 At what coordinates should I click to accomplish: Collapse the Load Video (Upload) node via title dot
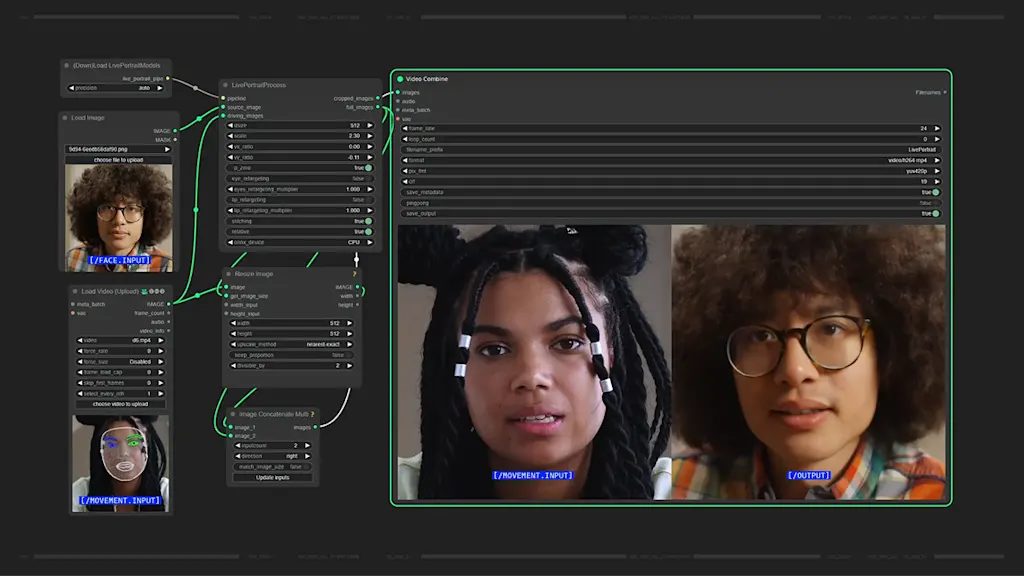click(x=75, y=291)
